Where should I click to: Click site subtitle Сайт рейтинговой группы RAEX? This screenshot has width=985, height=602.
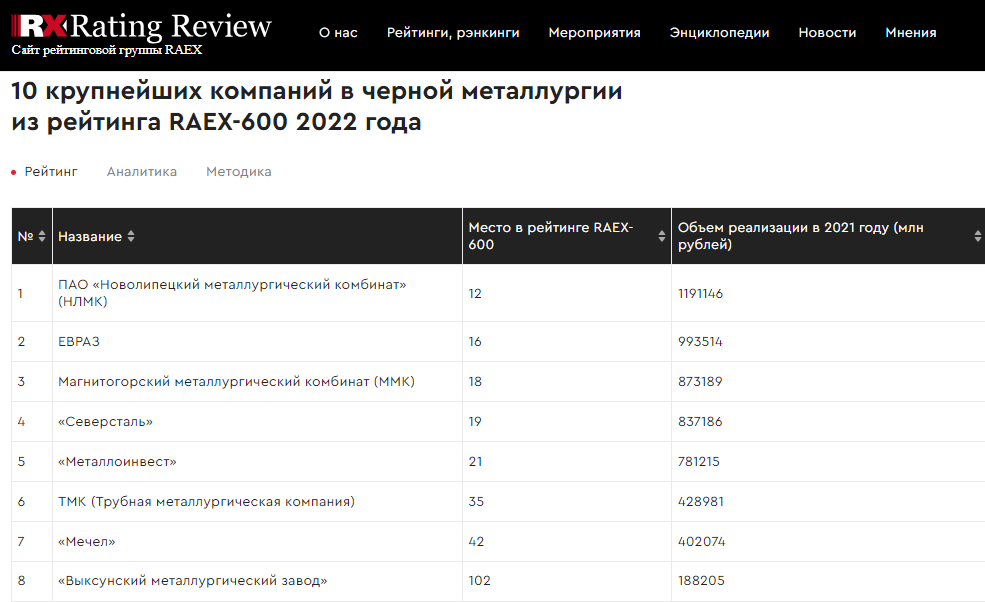107,50
